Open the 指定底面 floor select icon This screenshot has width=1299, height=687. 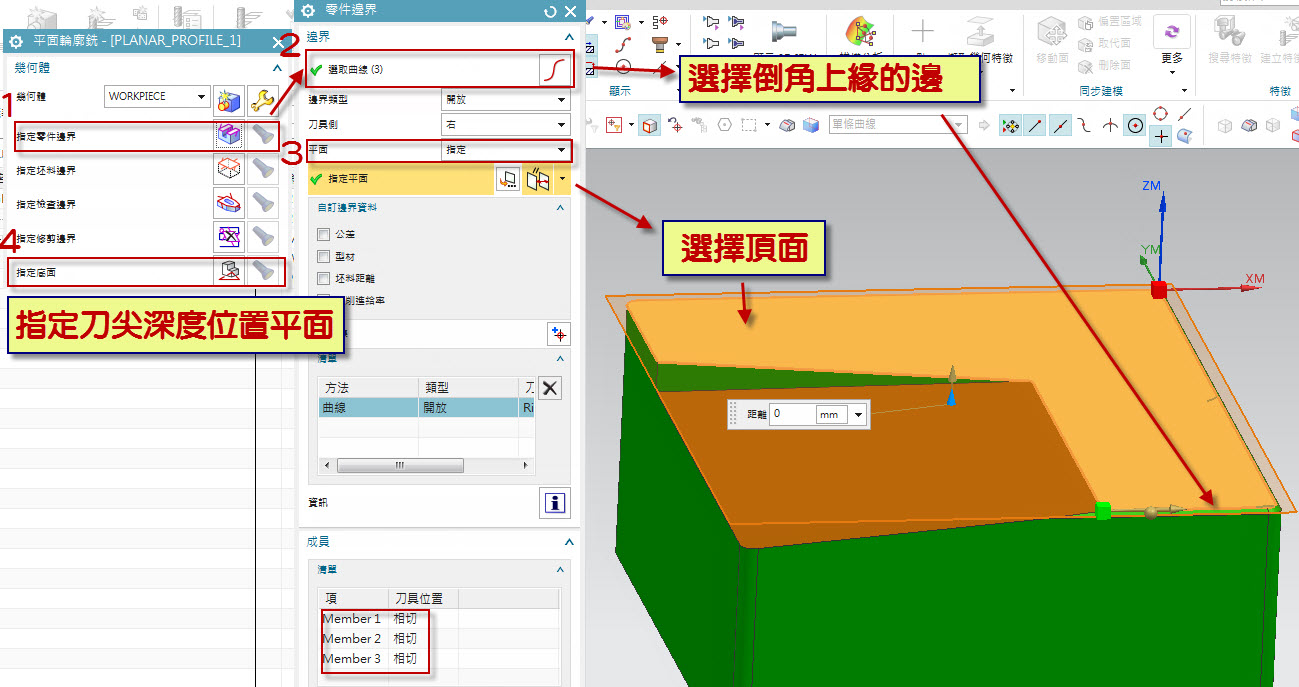(229, 271)
